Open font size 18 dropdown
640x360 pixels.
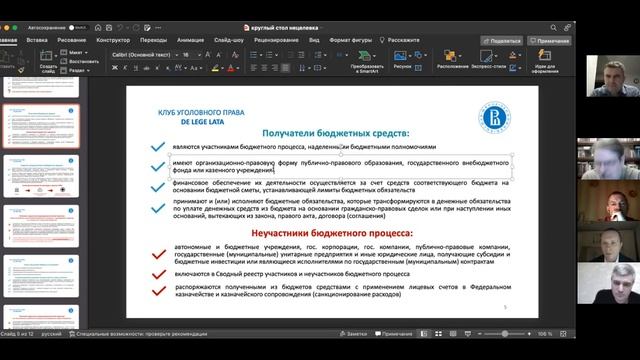click(200, 55)
